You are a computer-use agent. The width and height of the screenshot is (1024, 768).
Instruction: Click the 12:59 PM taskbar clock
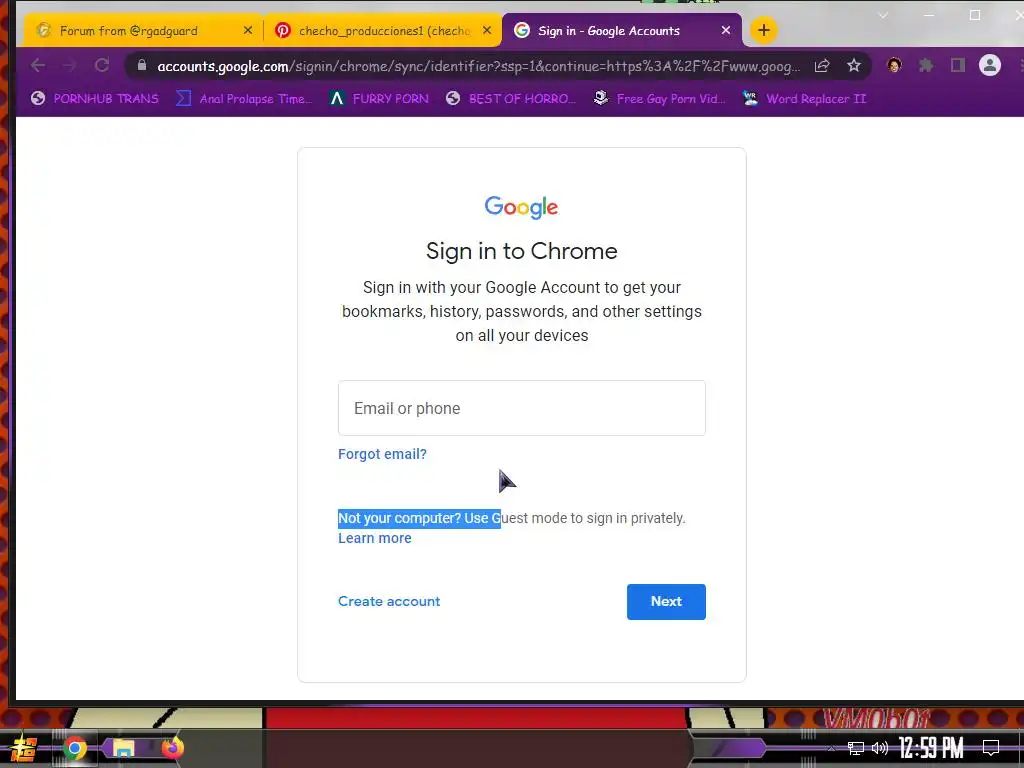(x=931, y=748)
